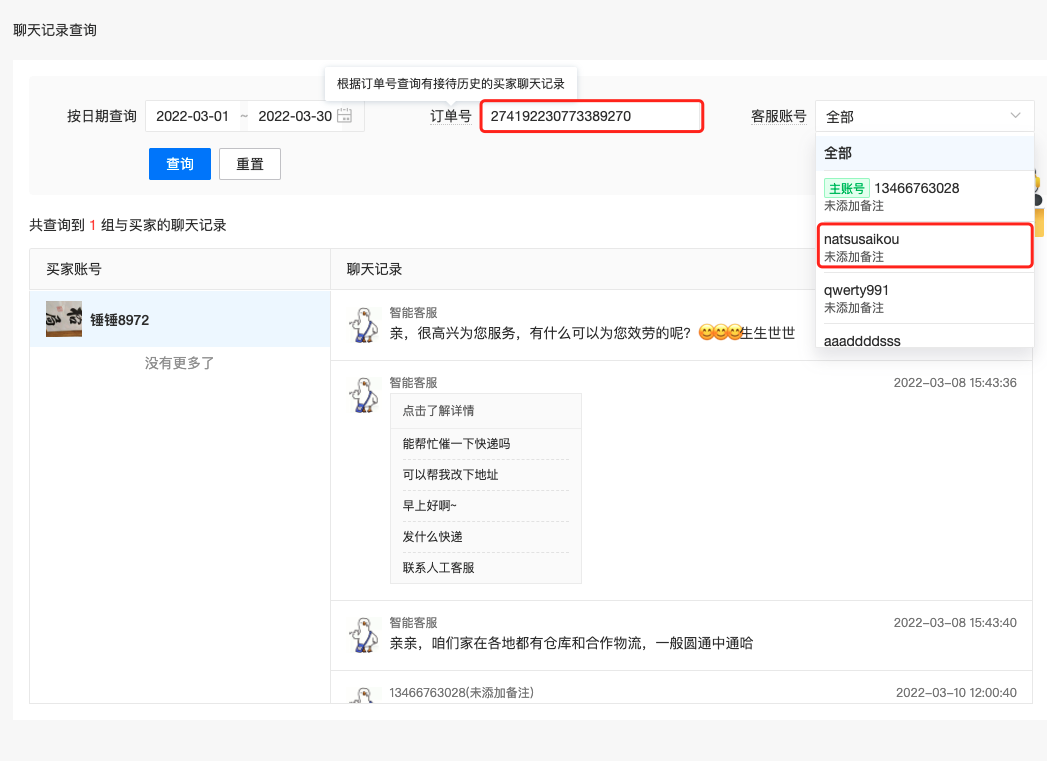Click the 重置 reset button
The image size is (1047, 761).
tap(250, 164)
